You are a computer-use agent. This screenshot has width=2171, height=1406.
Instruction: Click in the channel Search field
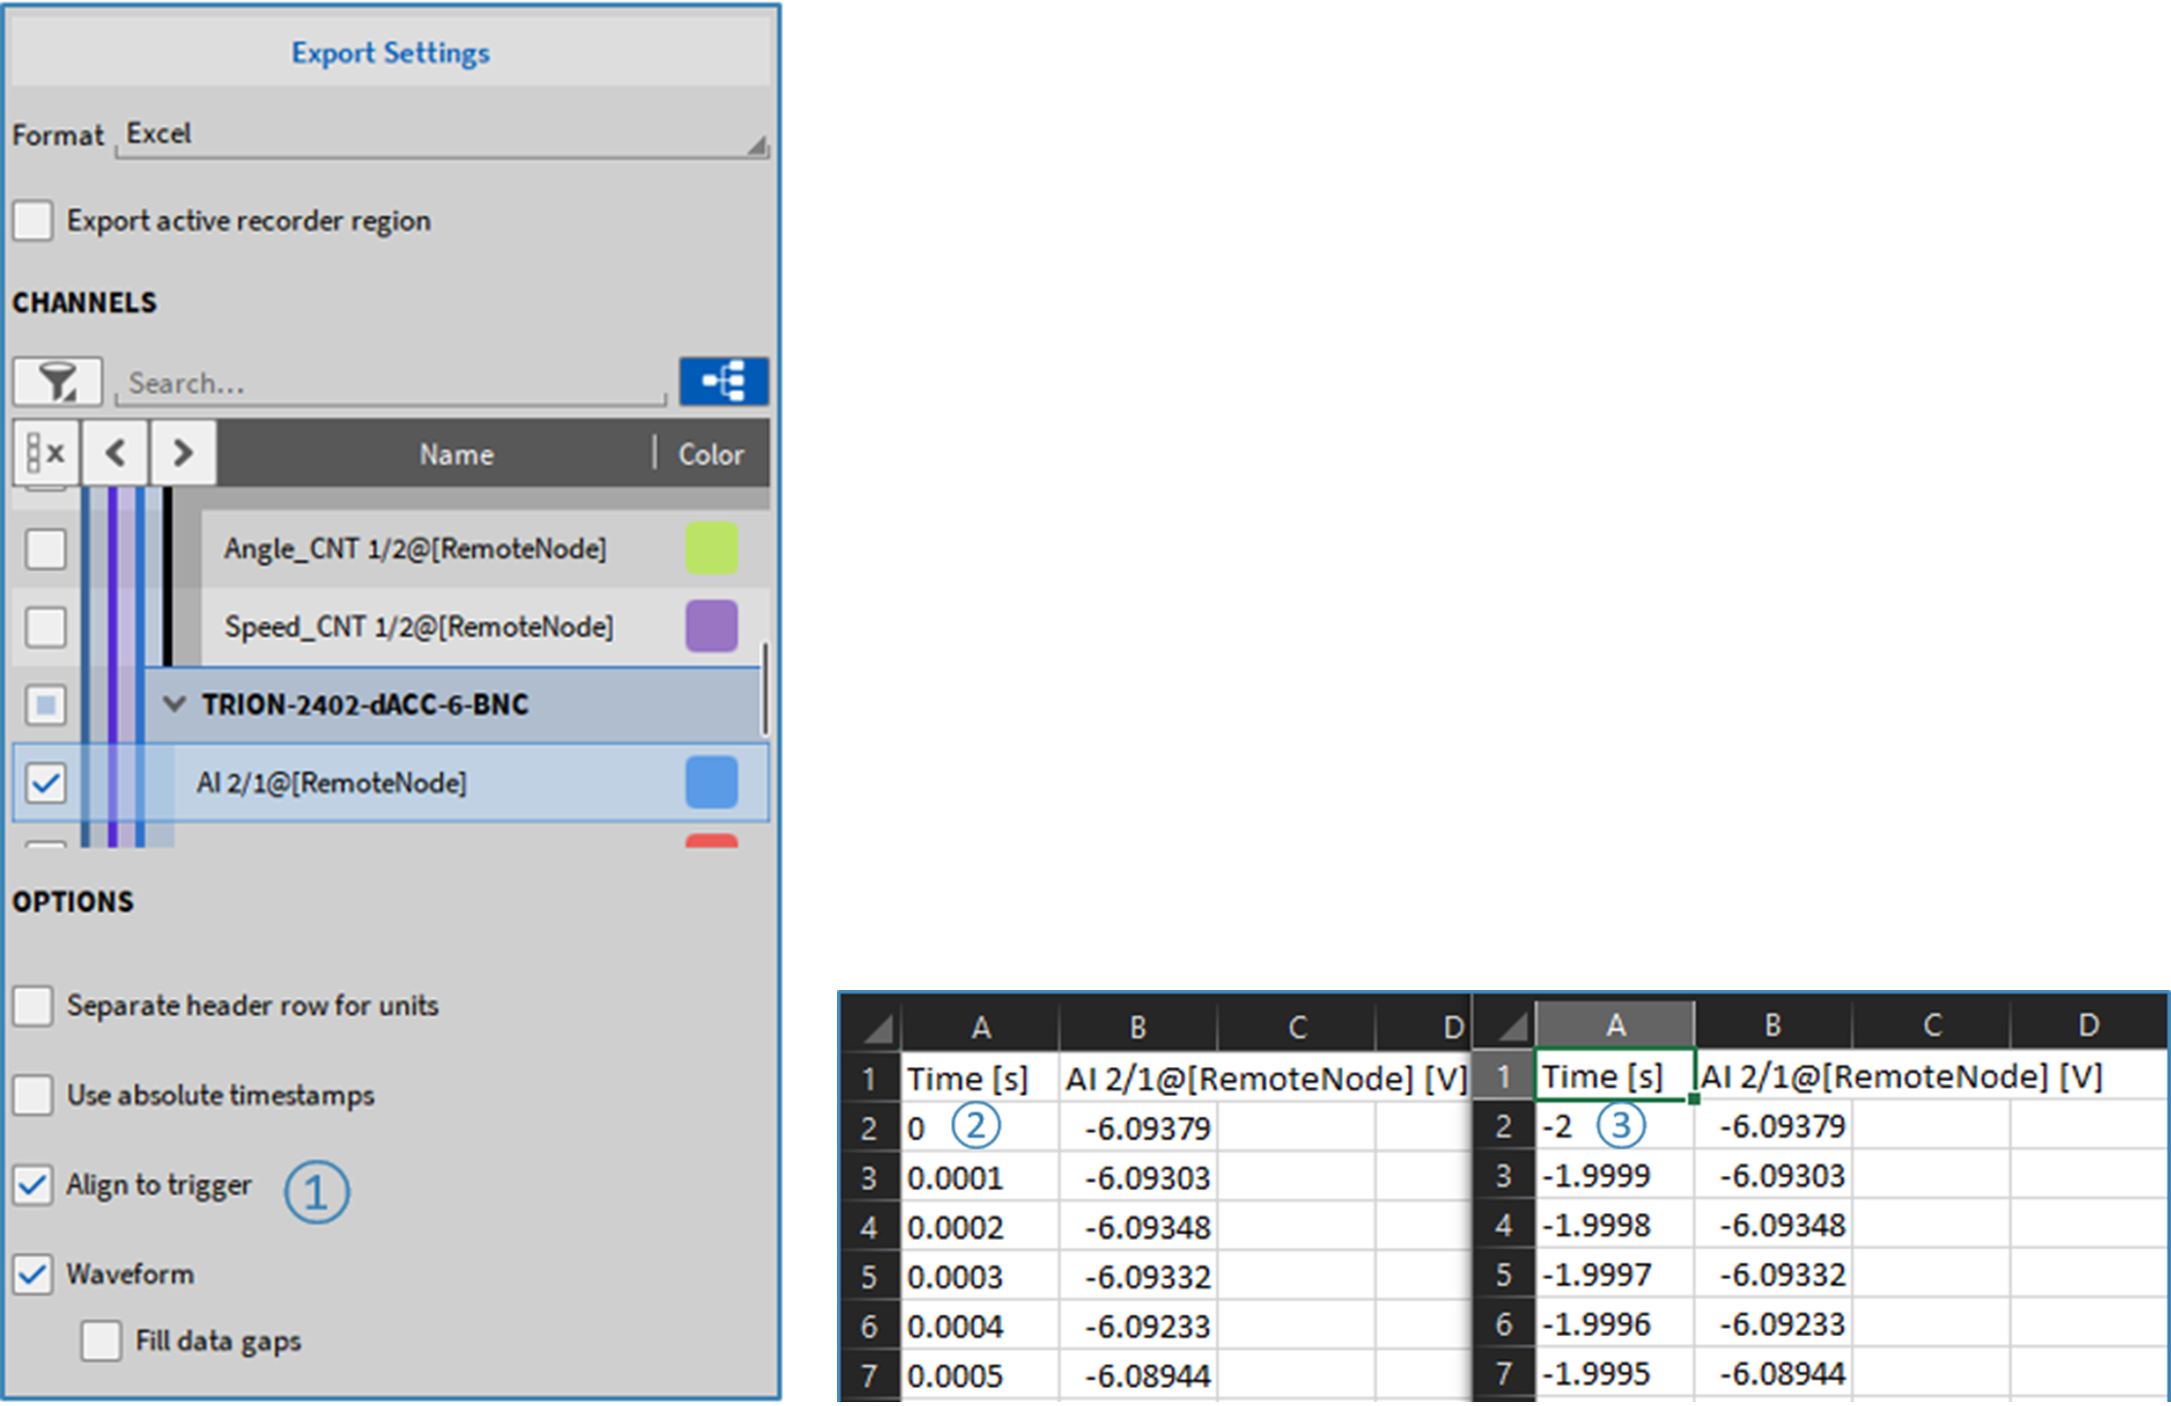point(390,383)
